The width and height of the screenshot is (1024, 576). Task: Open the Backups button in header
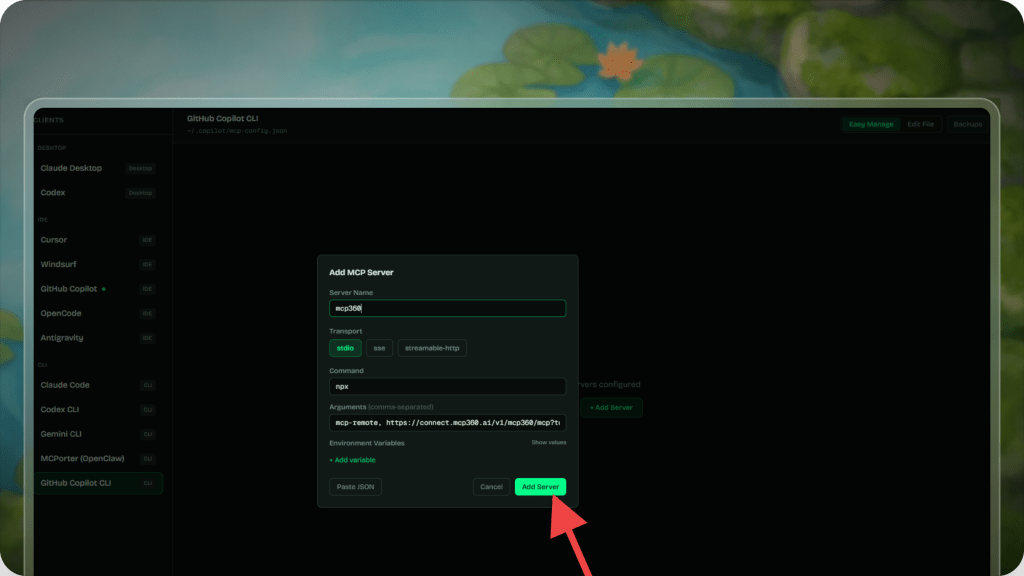(x=967, y=124)
